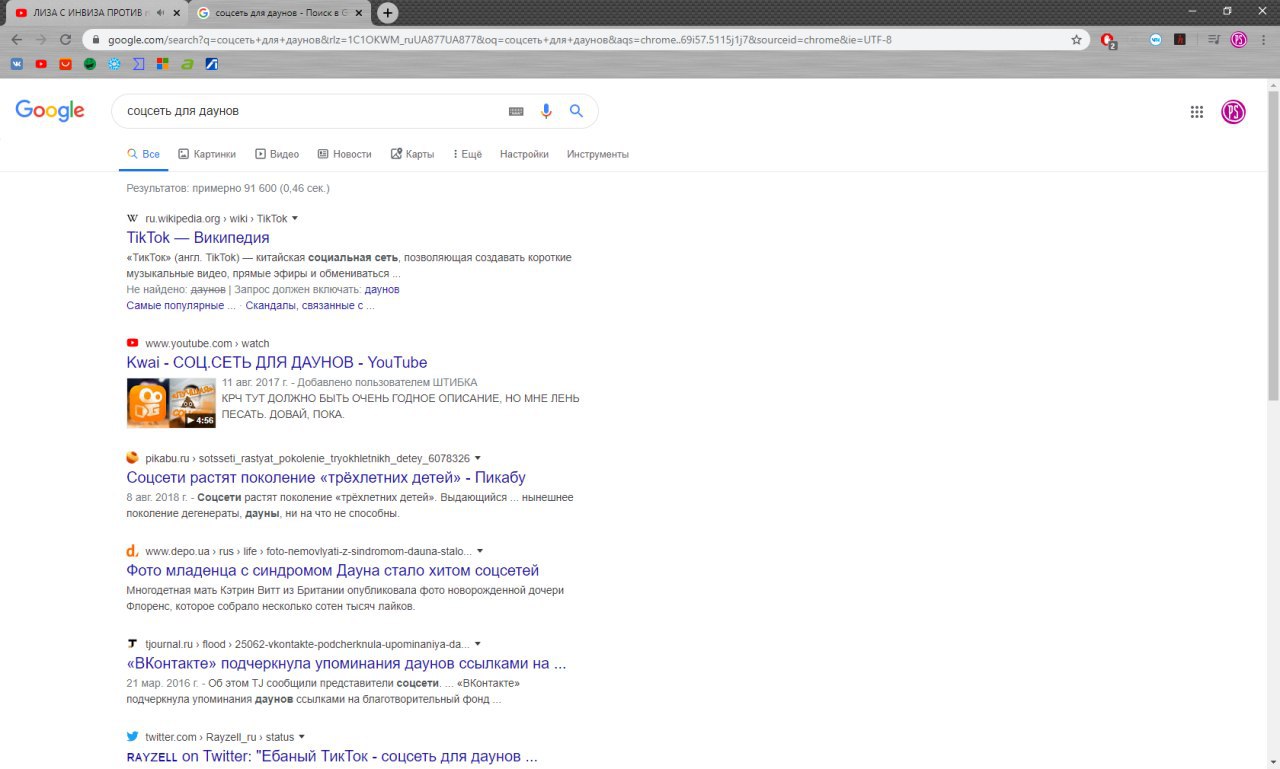
Task: Reload the current page
Action: click(66, 40)
